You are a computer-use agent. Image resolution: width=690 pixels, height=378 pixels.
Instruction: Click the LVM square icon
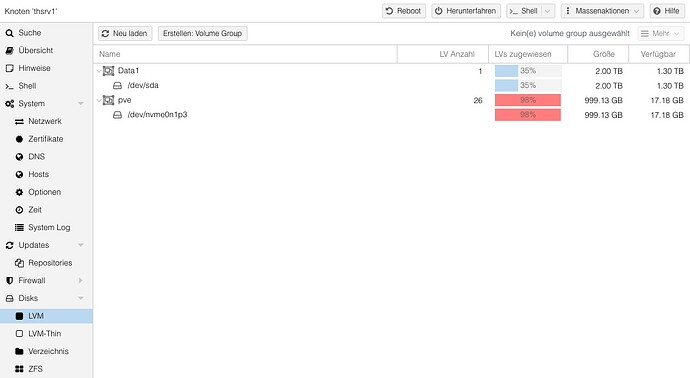(19, 316)
